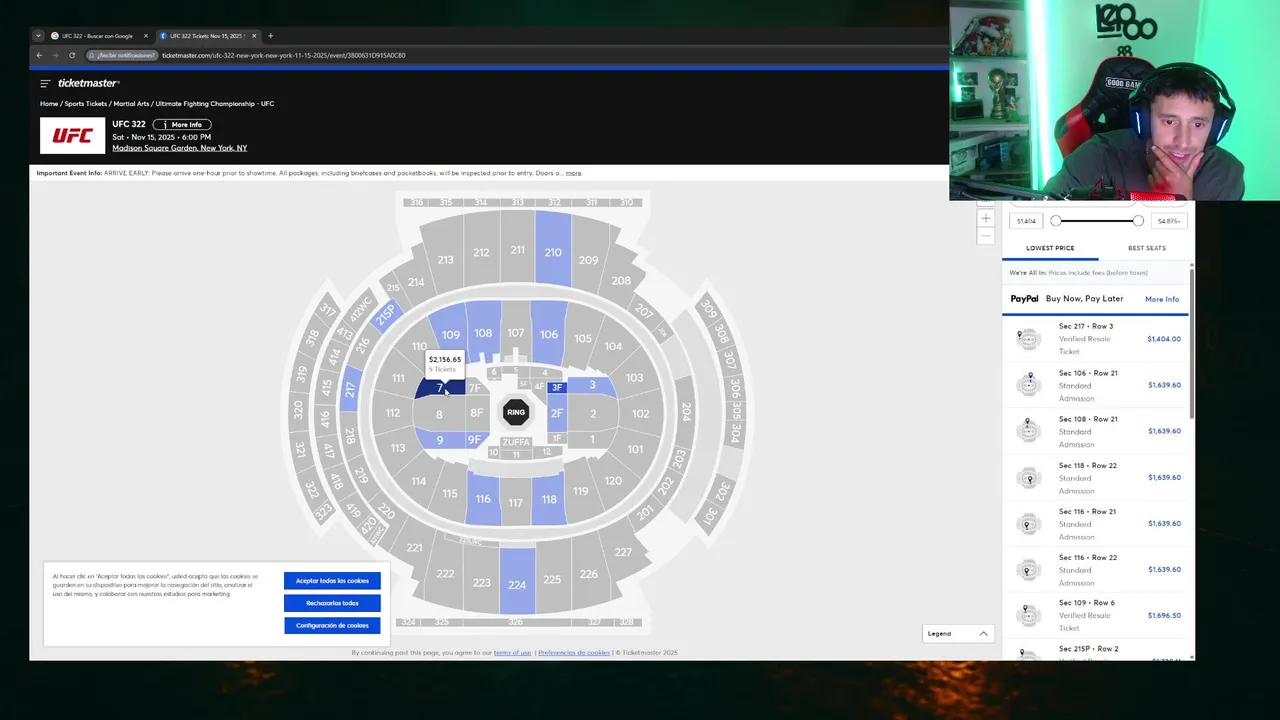Expand important event info with more
Viewport: 1280px width, 720px height.
pyautogui.click(x=573, y=173)
